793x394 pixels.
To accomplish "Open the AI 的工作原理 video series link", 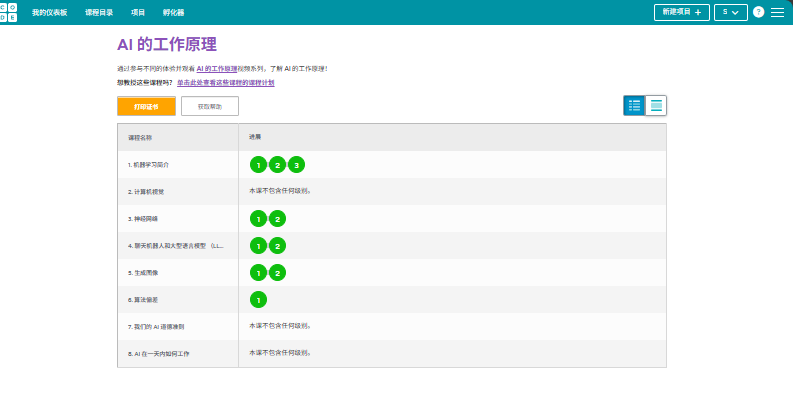I will 217,68.
